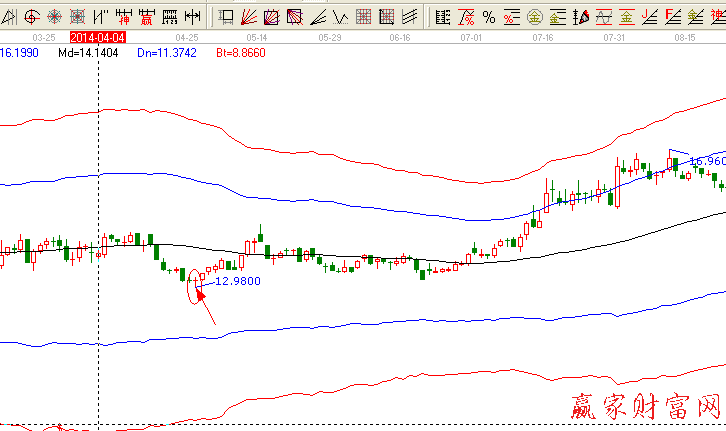Click the red compass star tool
The width and height of the screenshot is (726, 431).
point(55,17)
